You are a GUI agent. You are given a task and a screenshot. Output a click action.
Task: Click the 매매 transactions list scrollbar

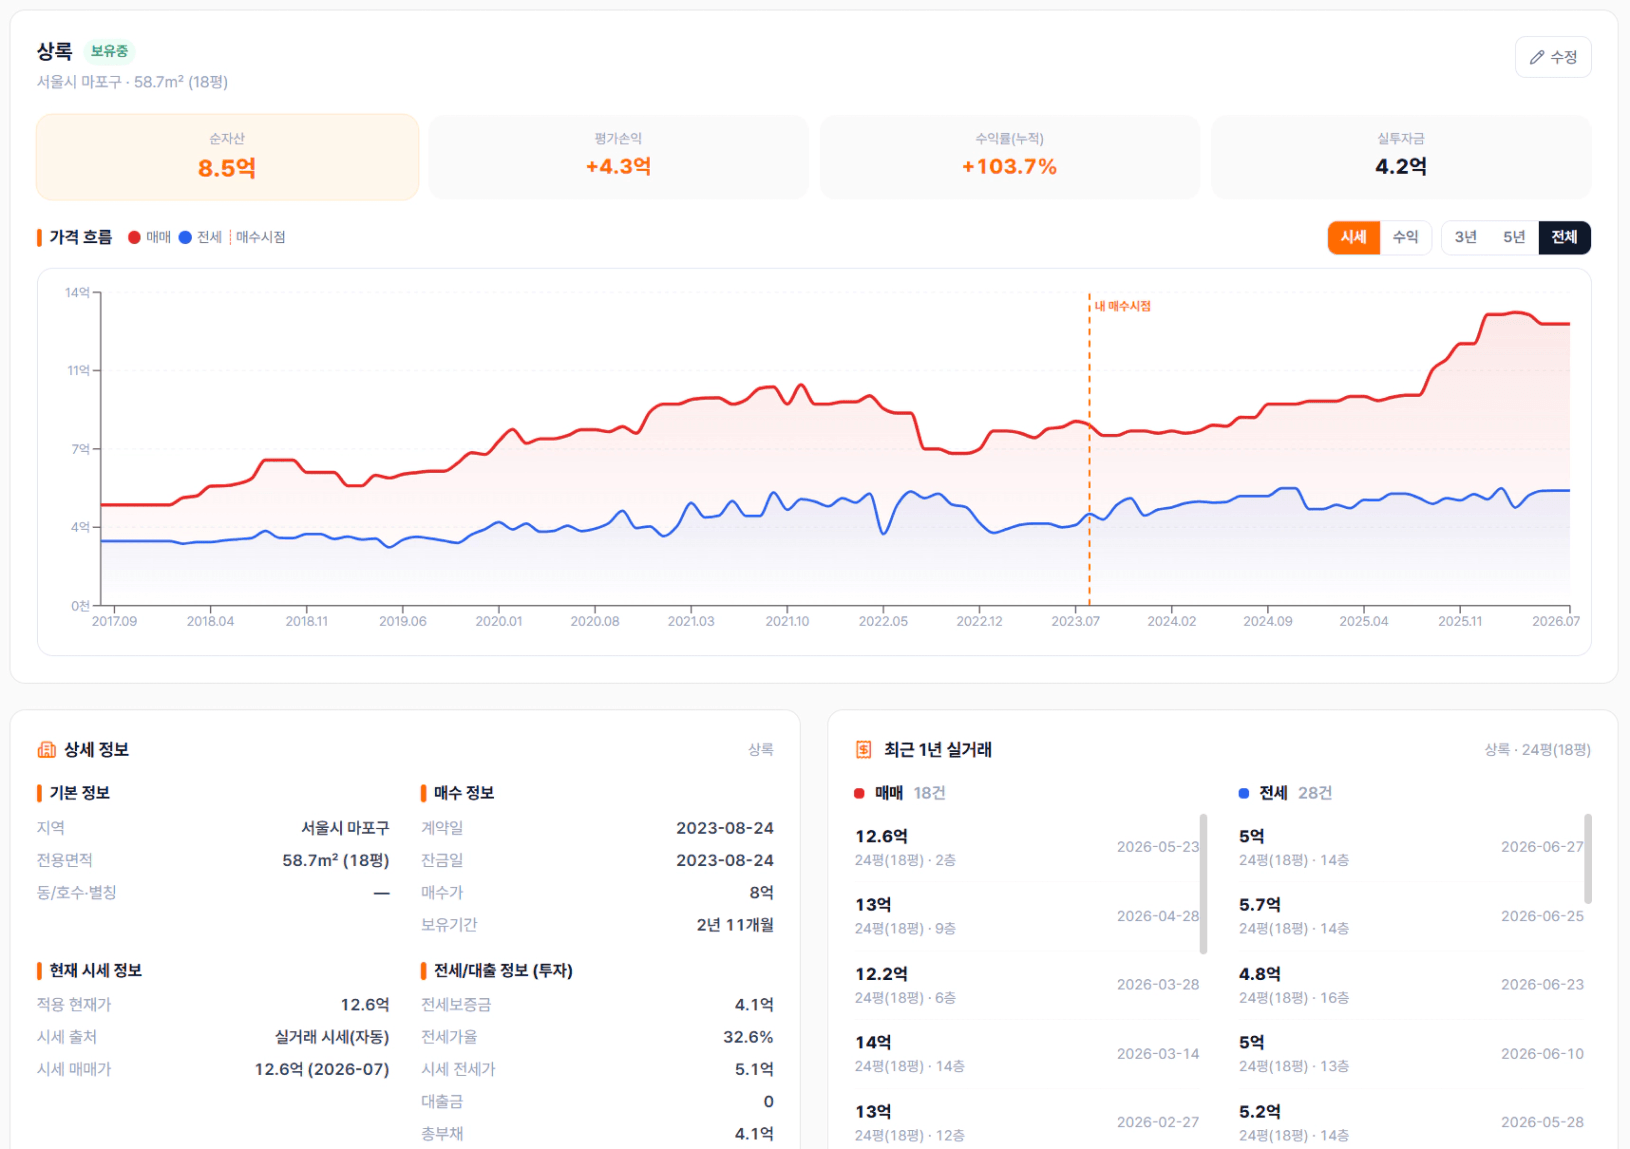click(x=1203, y=884)
